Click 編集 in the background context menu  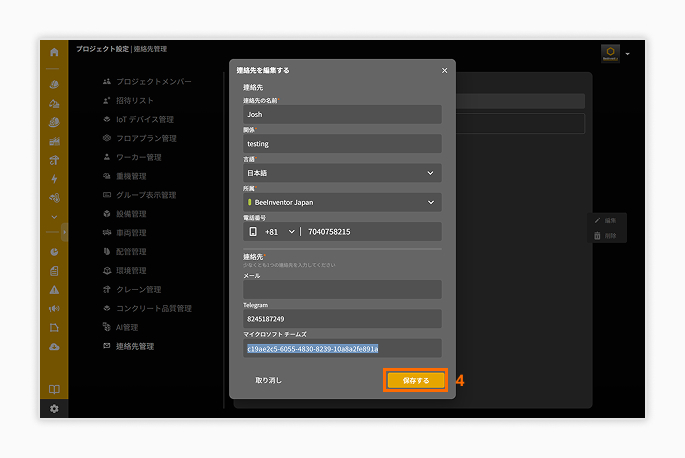(605, 220)
